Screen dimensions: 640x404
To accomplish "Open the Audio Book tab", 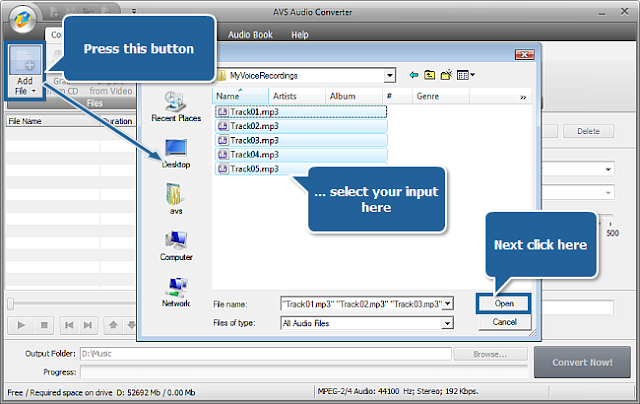I will point(250,35).
